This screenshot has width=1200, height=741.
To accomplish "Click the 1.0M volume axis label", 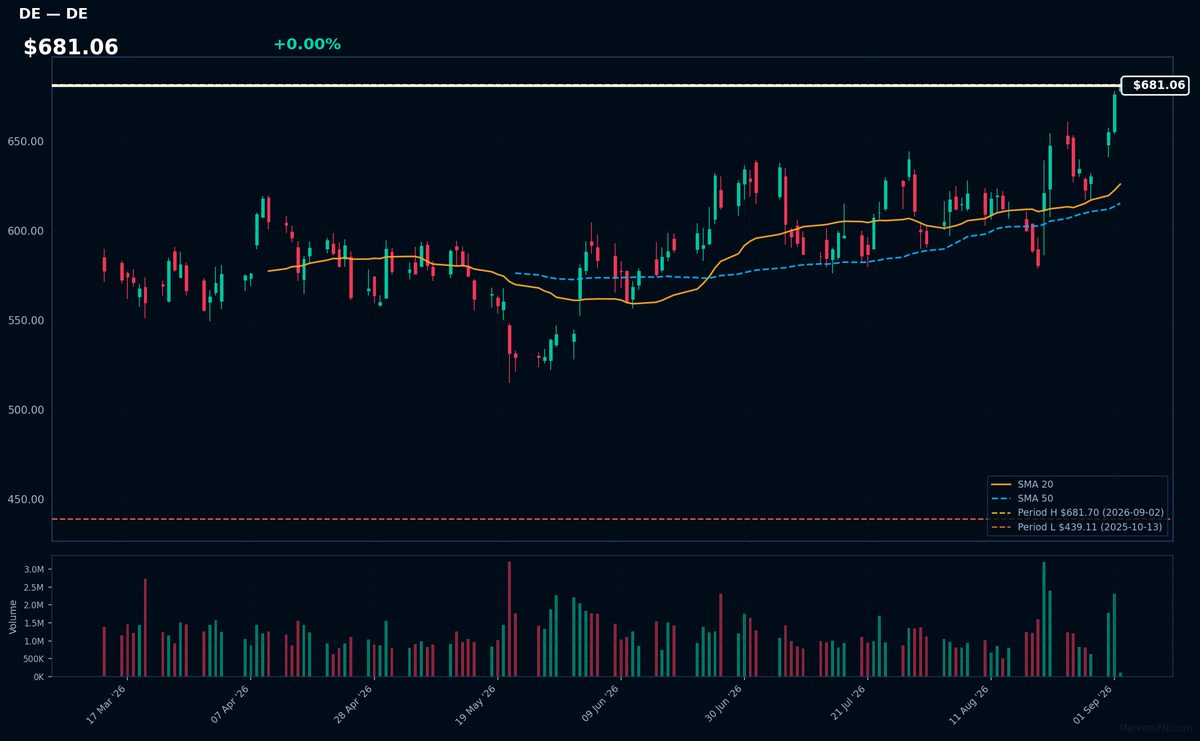I will click(x=33, y=642).
